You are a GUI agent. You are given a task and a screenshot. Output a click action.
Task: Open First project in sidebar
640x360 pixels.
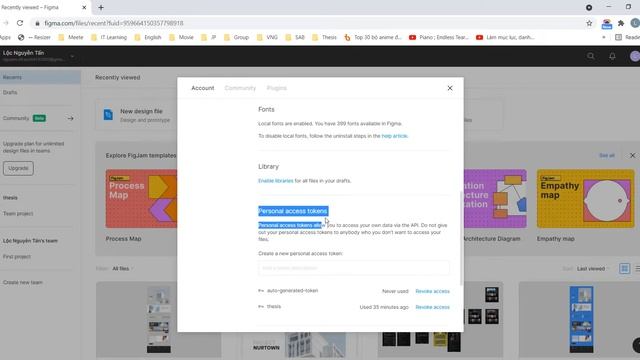[x=17, y=257]
